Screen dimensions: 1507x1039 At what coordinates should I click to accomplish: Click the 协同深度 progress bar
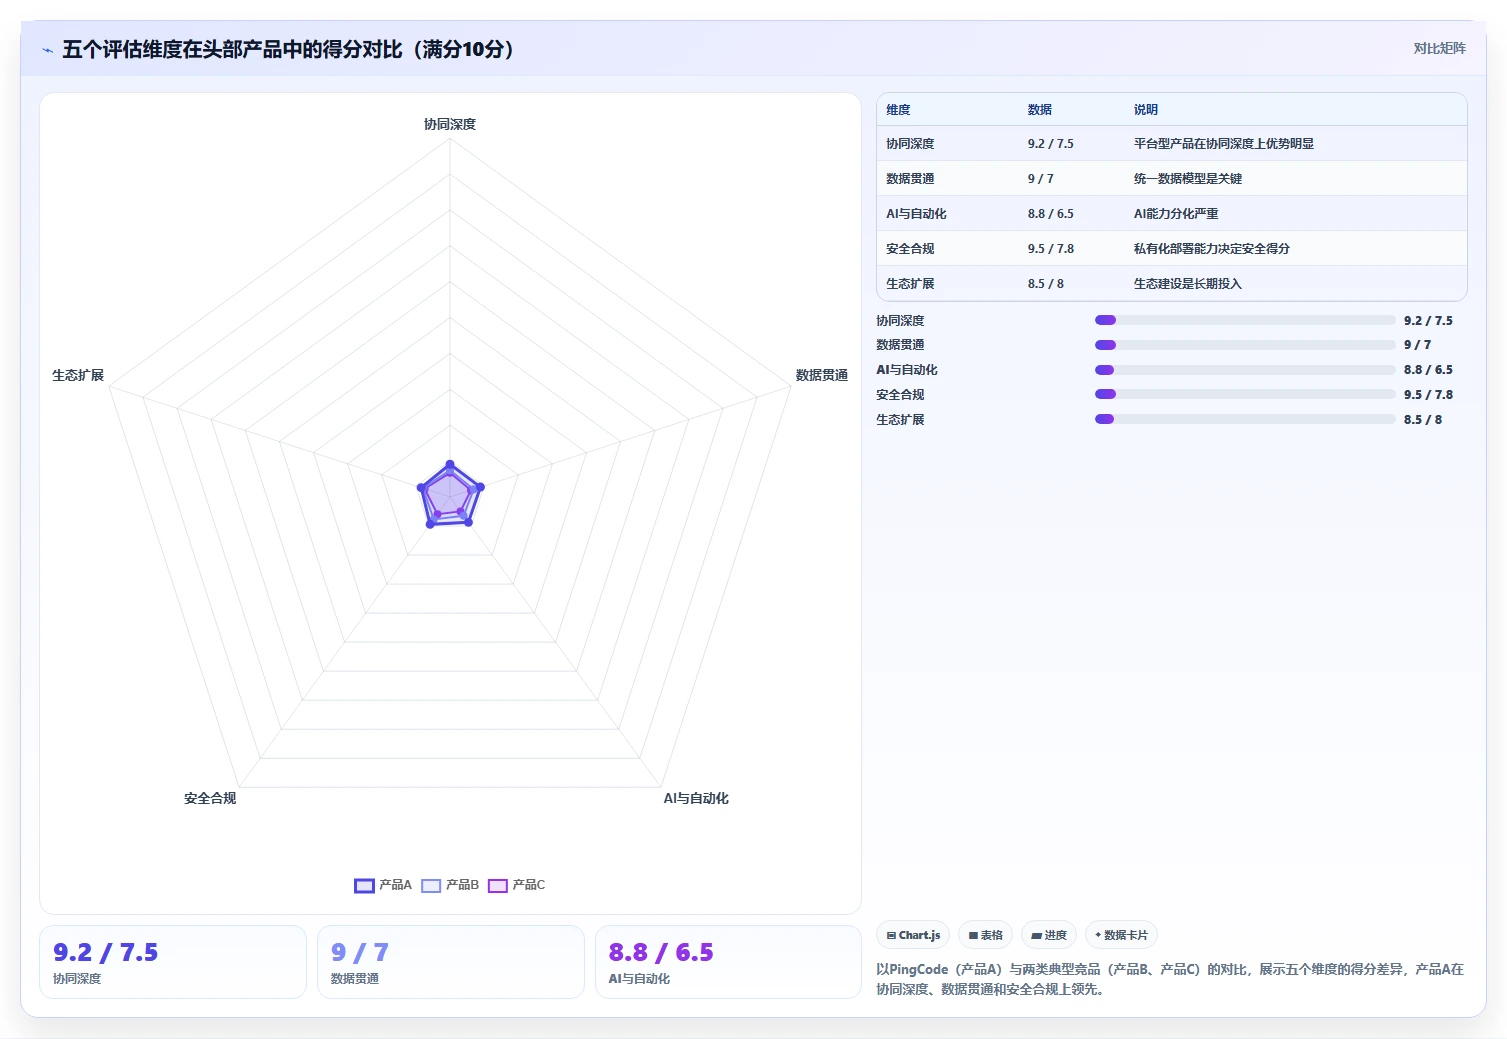point(1245,320)
